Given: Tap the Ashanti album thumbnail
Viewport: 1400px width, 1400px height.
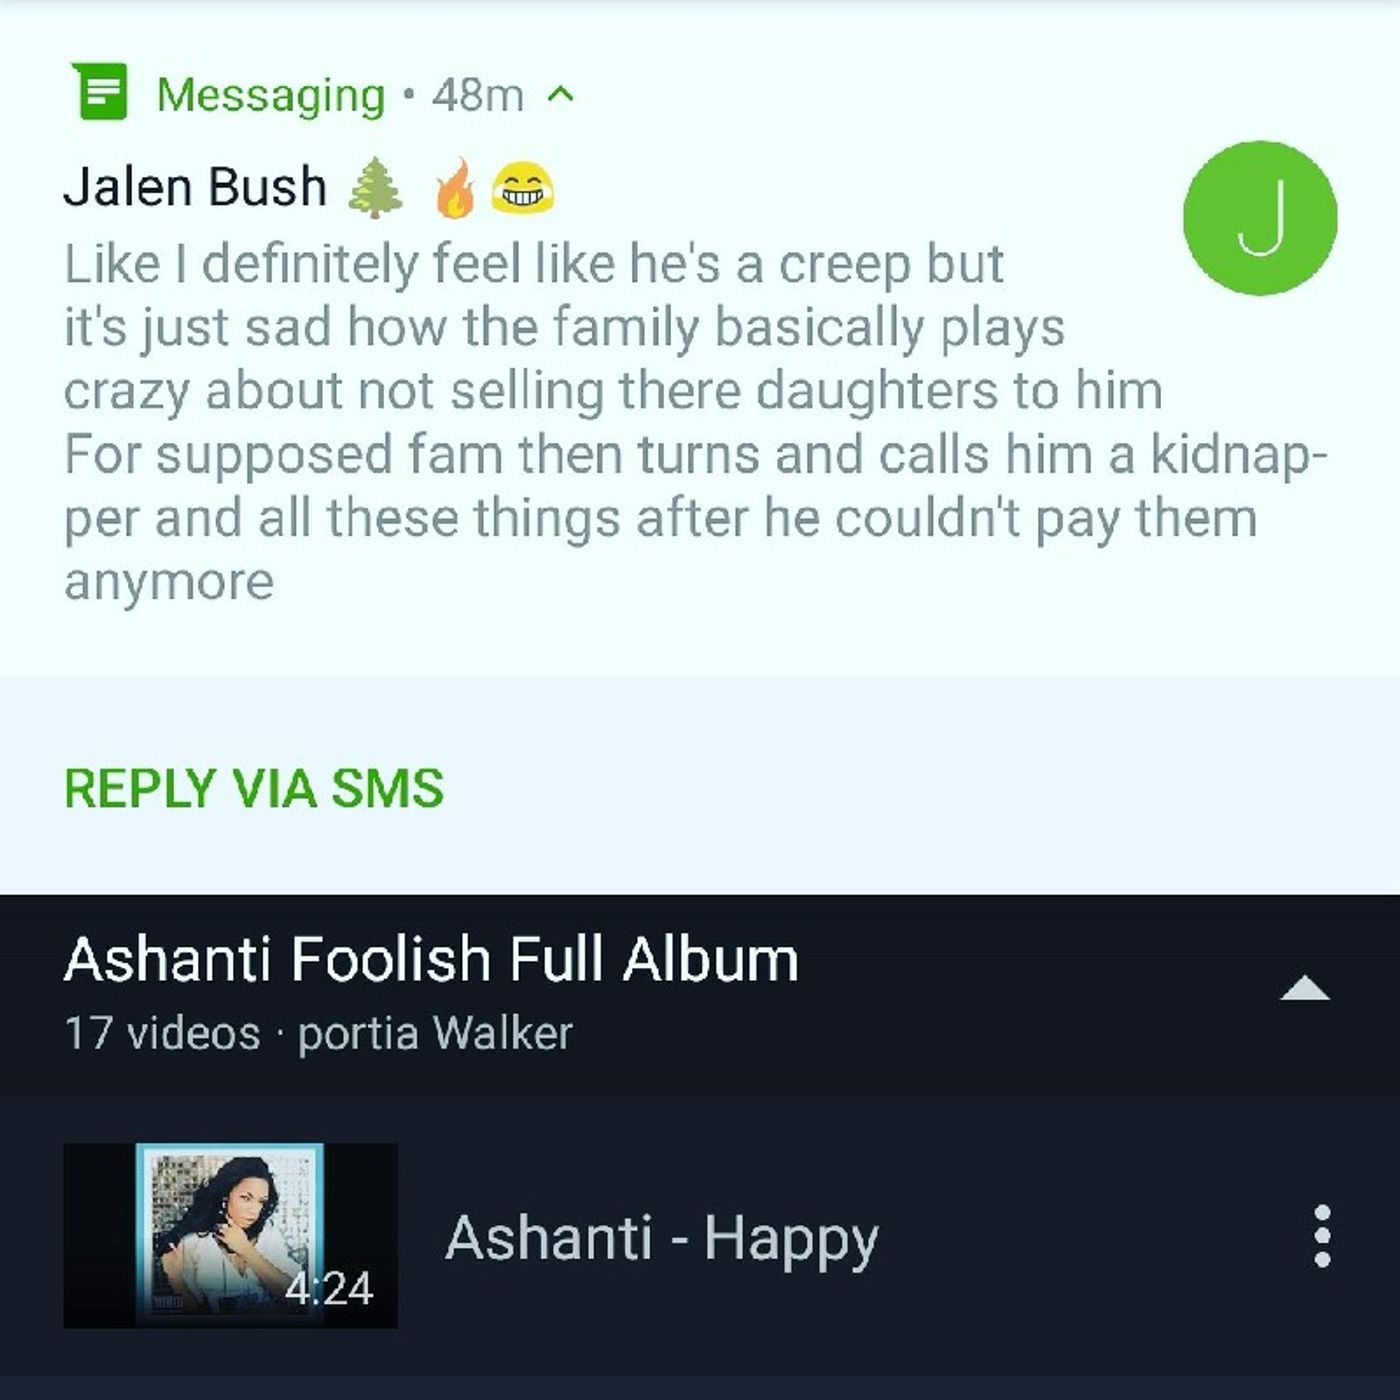Looking at the screenshot, I should (x=231, y=1236).
